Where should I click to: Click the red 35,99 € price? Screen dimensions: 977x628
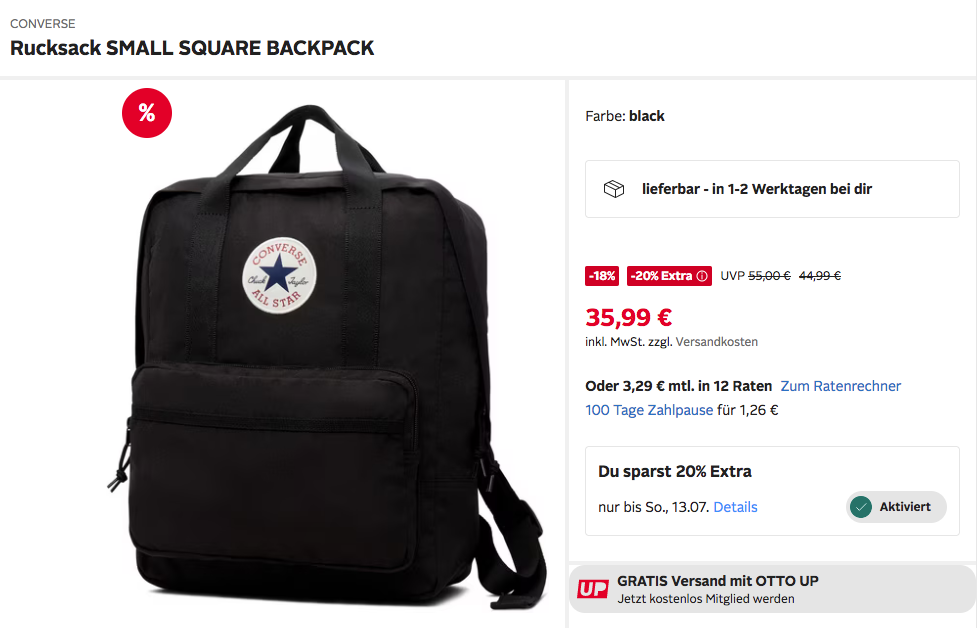click(x=628, y=318)
